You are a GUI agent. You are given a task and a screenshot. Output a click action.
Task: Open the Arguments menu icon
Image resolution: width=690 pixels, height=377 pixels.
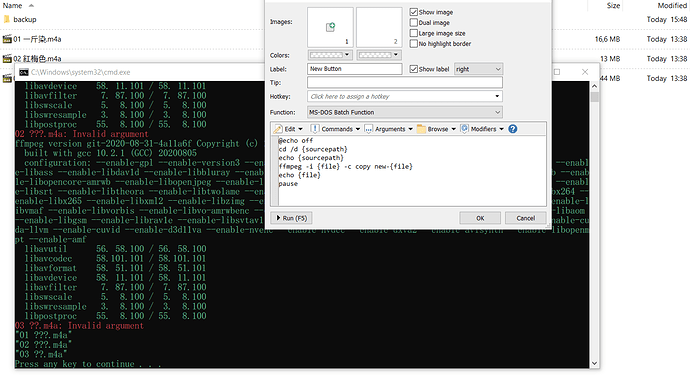click(369, 129)
